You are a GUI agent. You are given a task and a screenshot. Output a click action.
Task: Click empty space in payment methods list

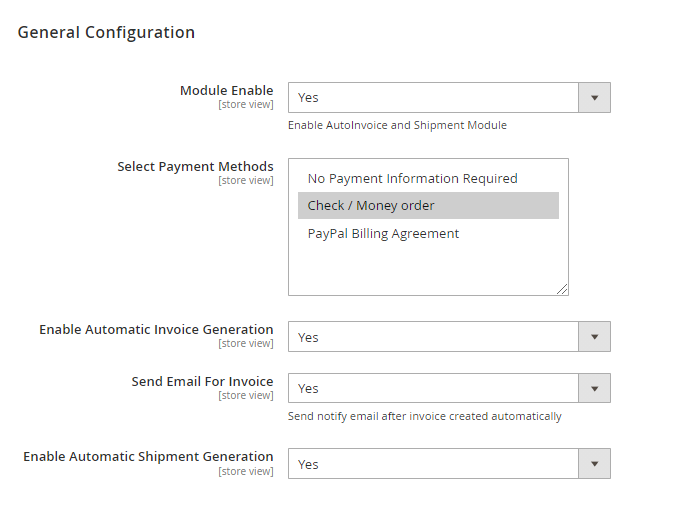(427, 270)
